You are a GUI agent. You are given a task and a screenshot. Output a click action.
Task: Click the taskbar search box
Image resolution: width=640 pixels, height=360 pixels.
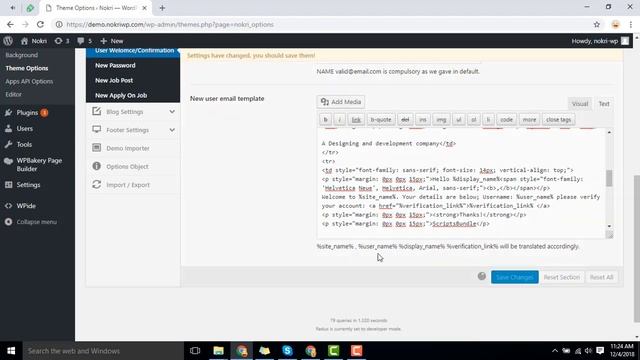[x=103, y=351]
